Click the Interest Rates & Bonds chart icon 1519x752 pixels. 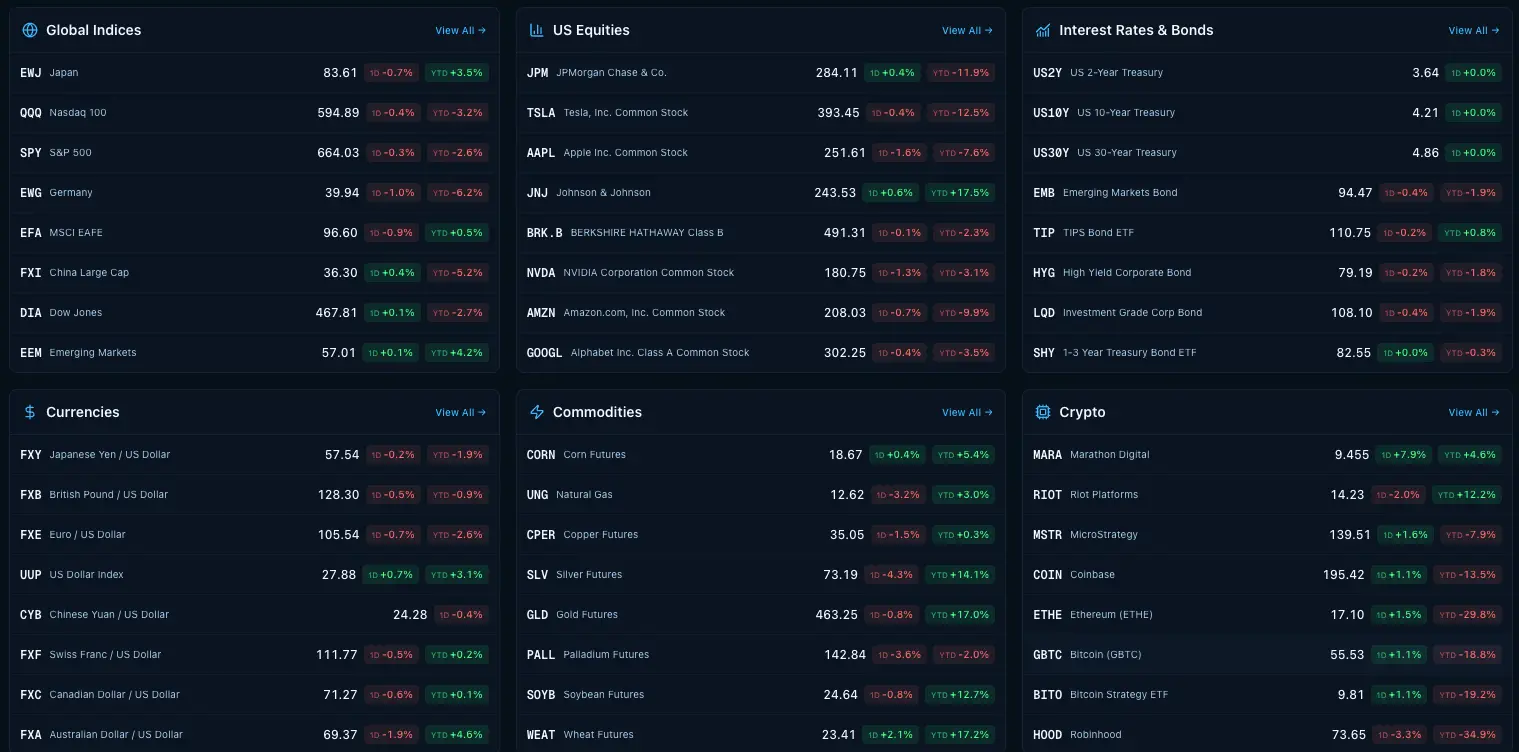1043,30
